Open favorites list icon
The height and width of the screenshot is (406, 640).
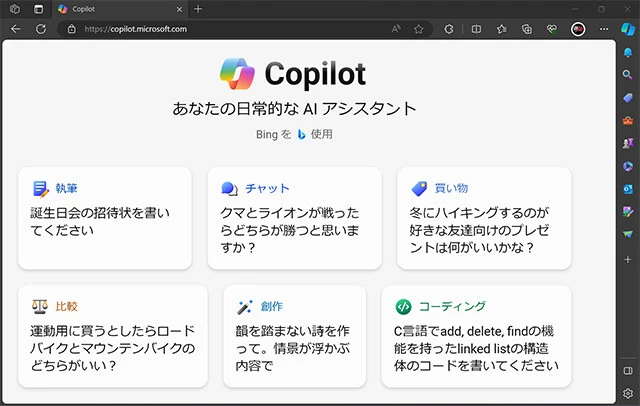tap(502, 29)
